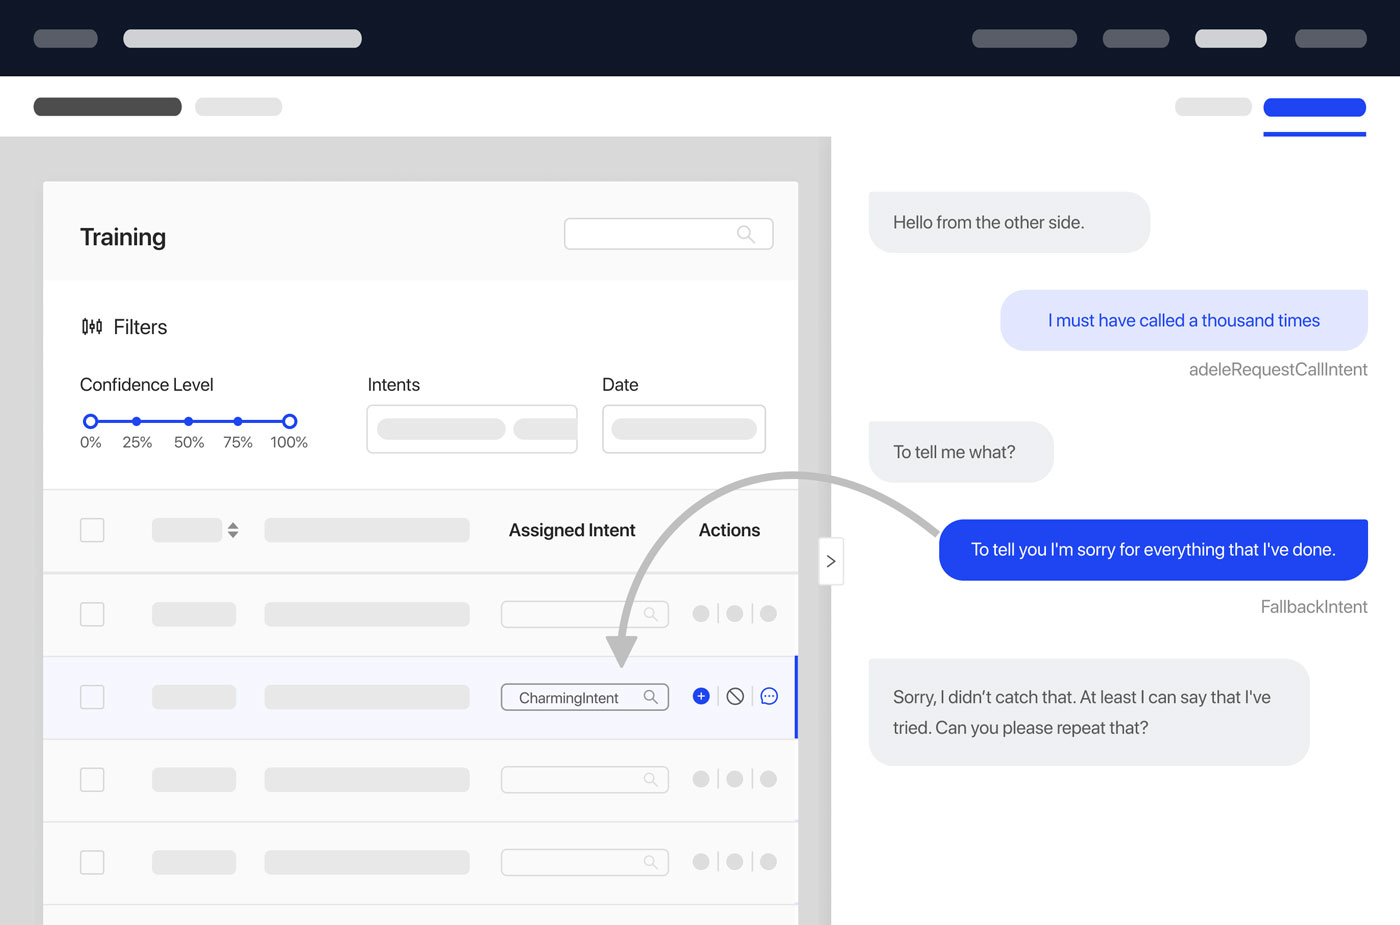Click the "Hello from the other side." message
This screenshot has height=925, width=1400.
pos(1009,222)
